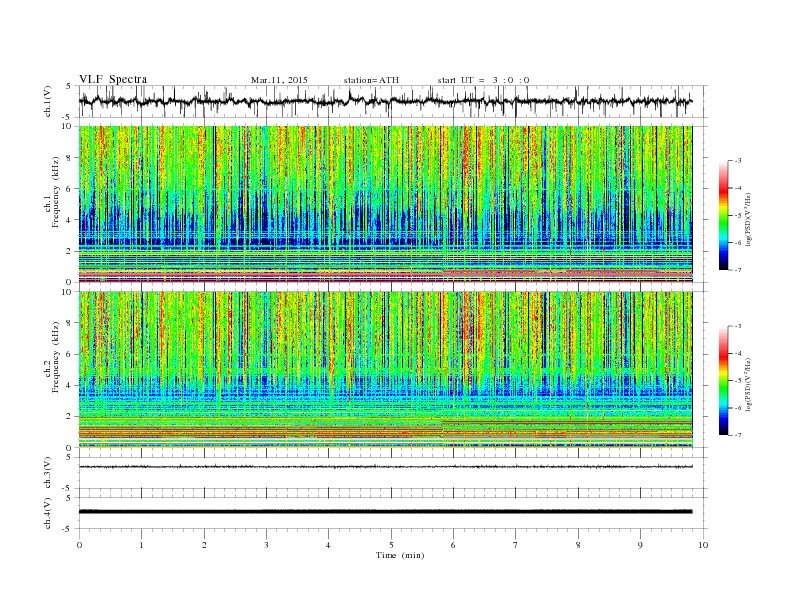Click the "ch.1(V)" vertical axis label
This screenshot has width=792, height=612.
click(x=48, y=101)
